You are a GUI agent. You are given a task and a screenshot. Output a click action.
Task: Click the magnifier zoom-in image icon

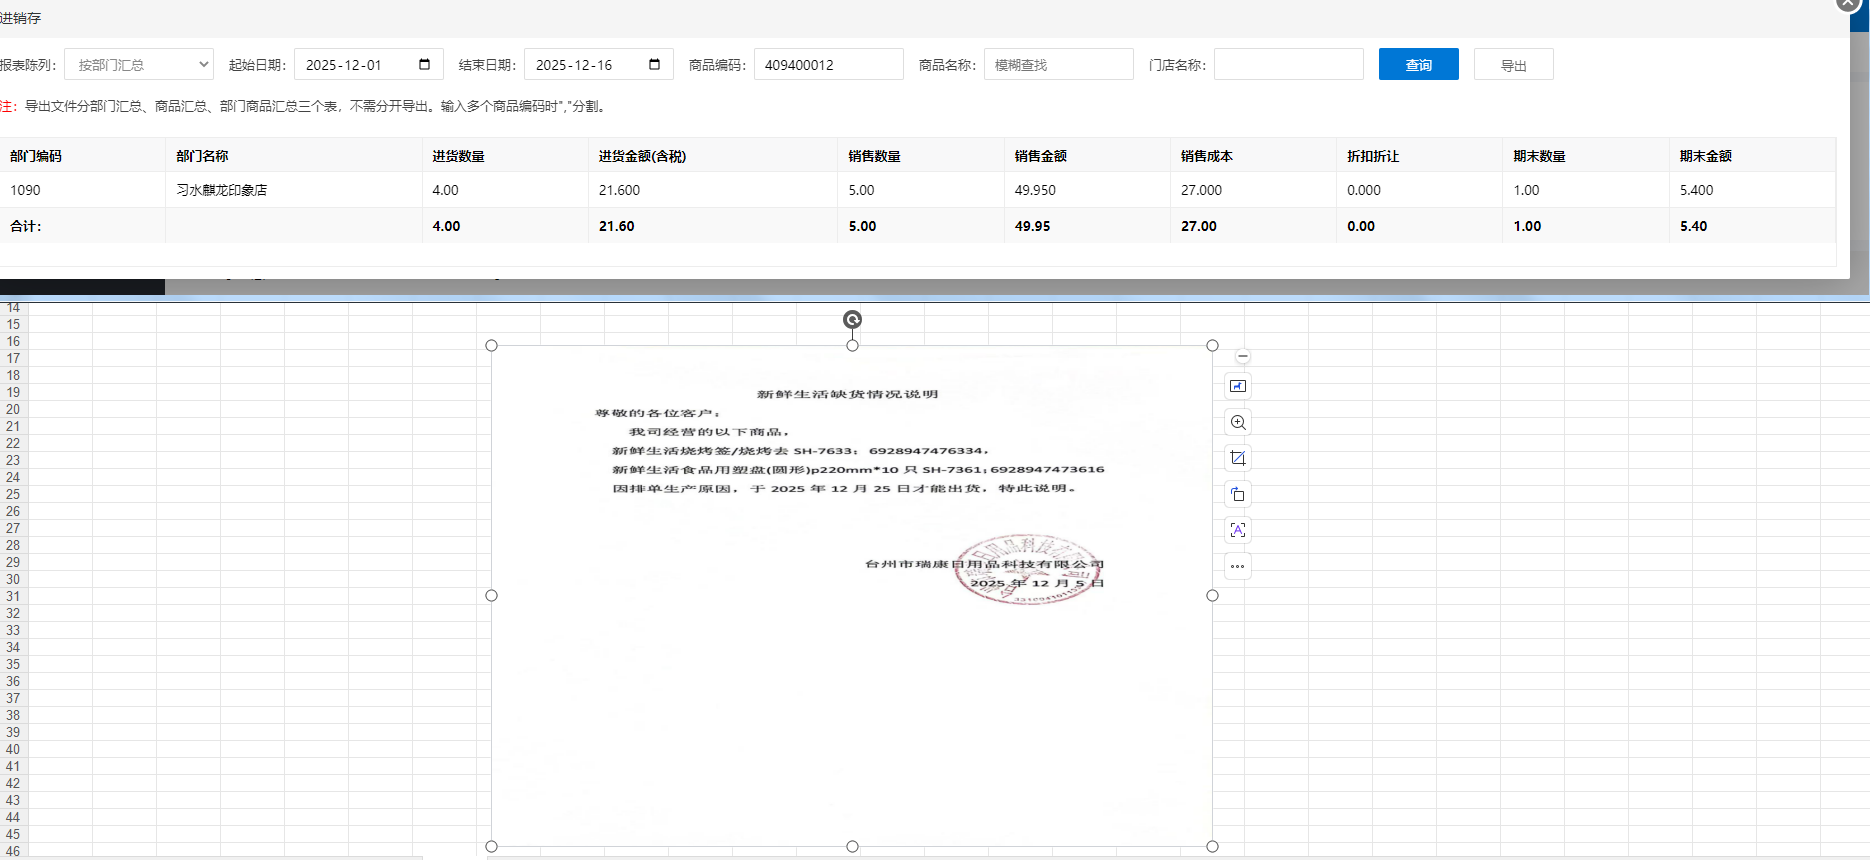point(1238,422)
